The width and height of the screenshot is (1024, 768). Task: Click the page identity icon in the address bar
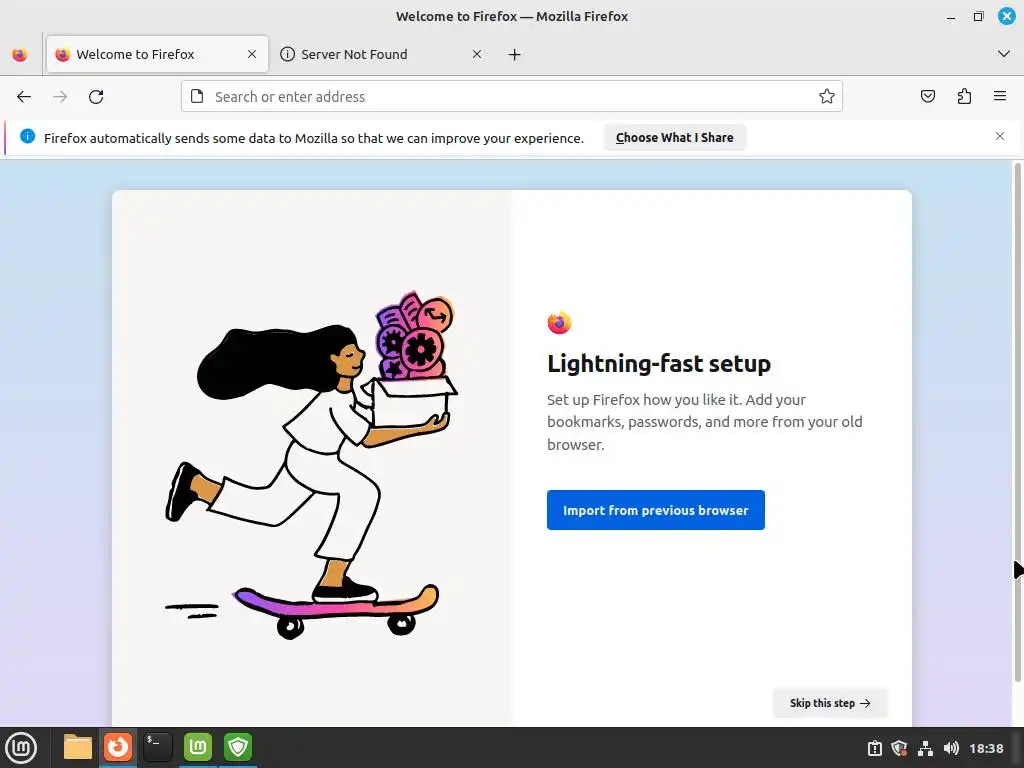click(x=197, y=97)
